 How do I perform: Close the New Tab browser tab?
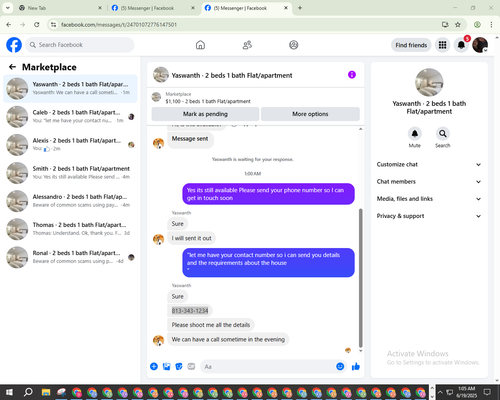tap(100, 8)
